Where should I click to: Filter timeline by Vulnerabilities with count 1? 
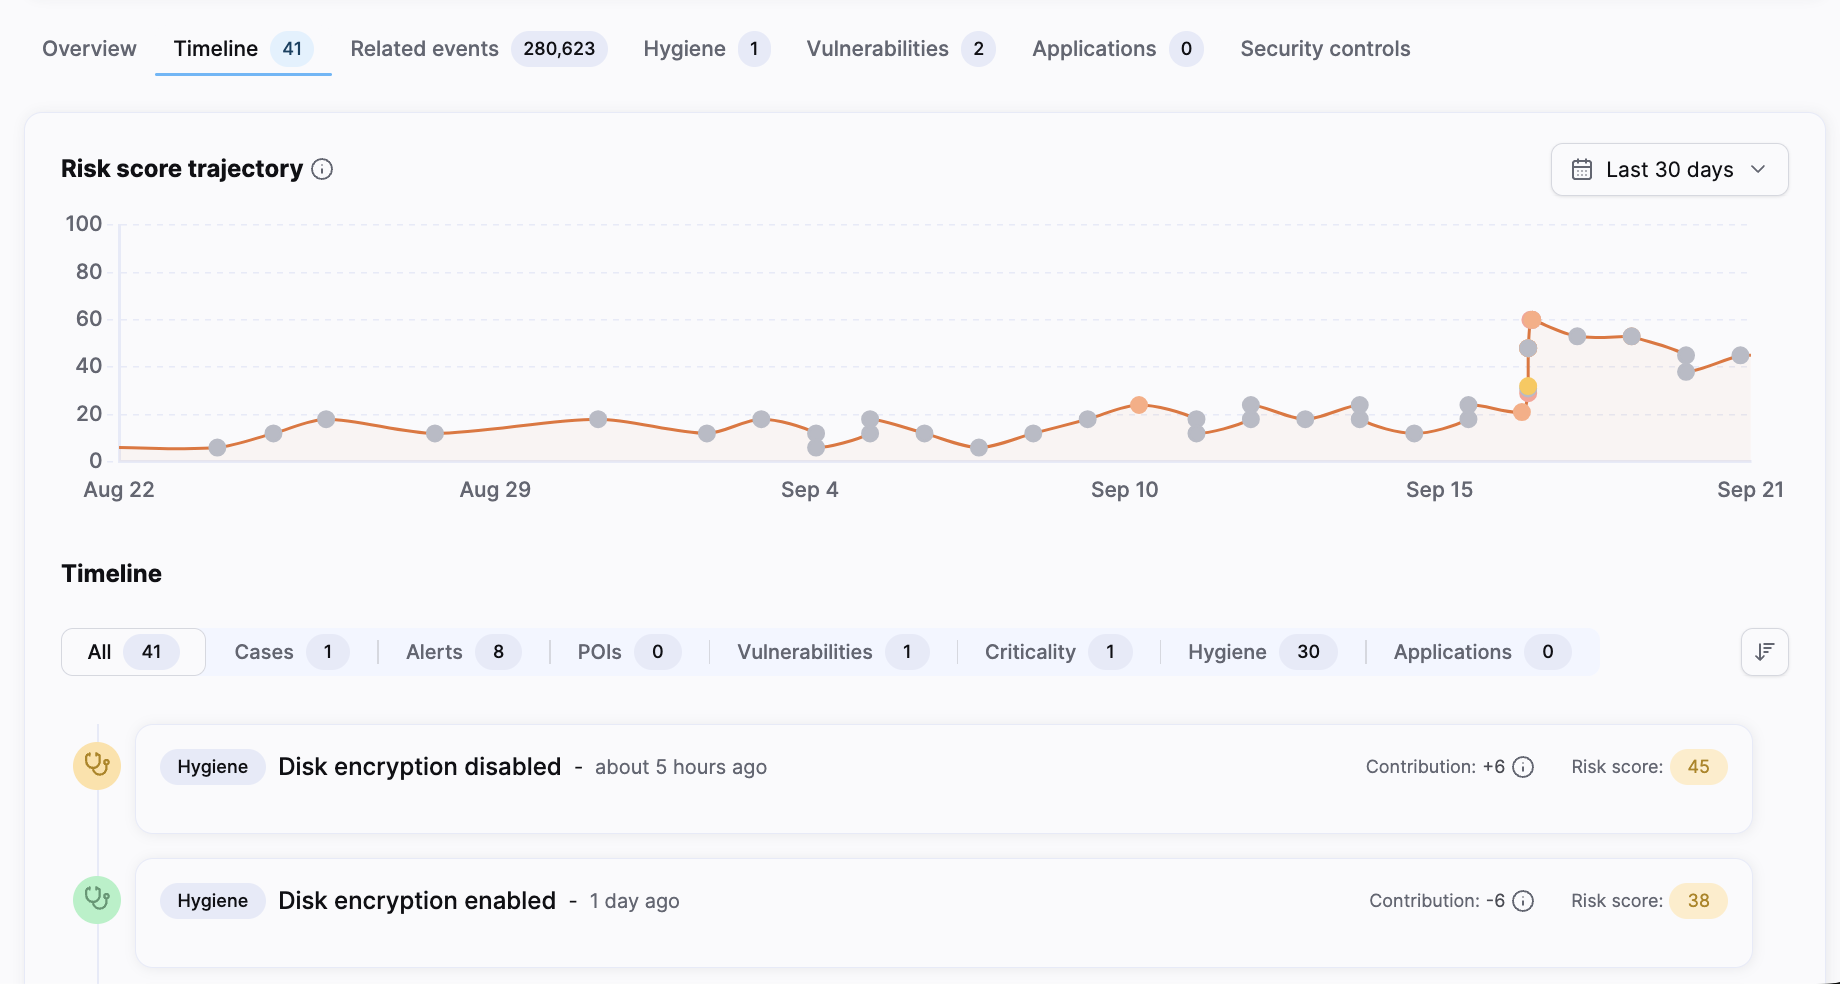[832, 652]
